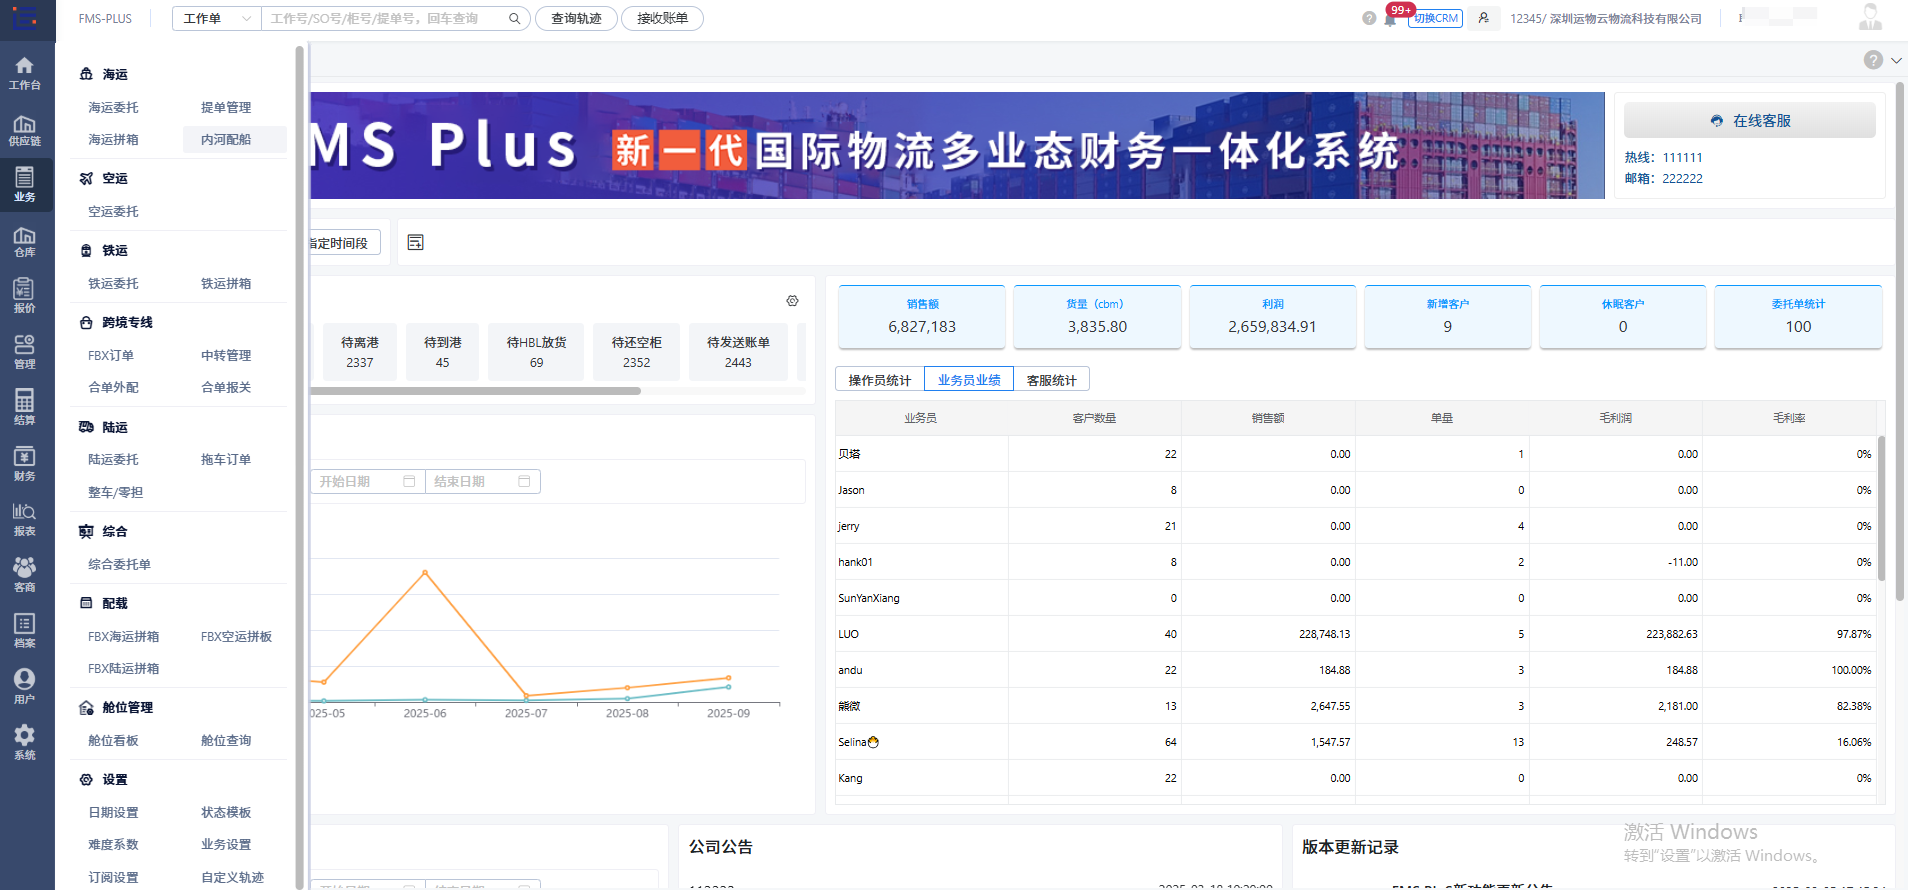Select the 业务 sidebar icon
This screenshot has width=1908, height=890.
pyautogui.click(x=25, y=185)
